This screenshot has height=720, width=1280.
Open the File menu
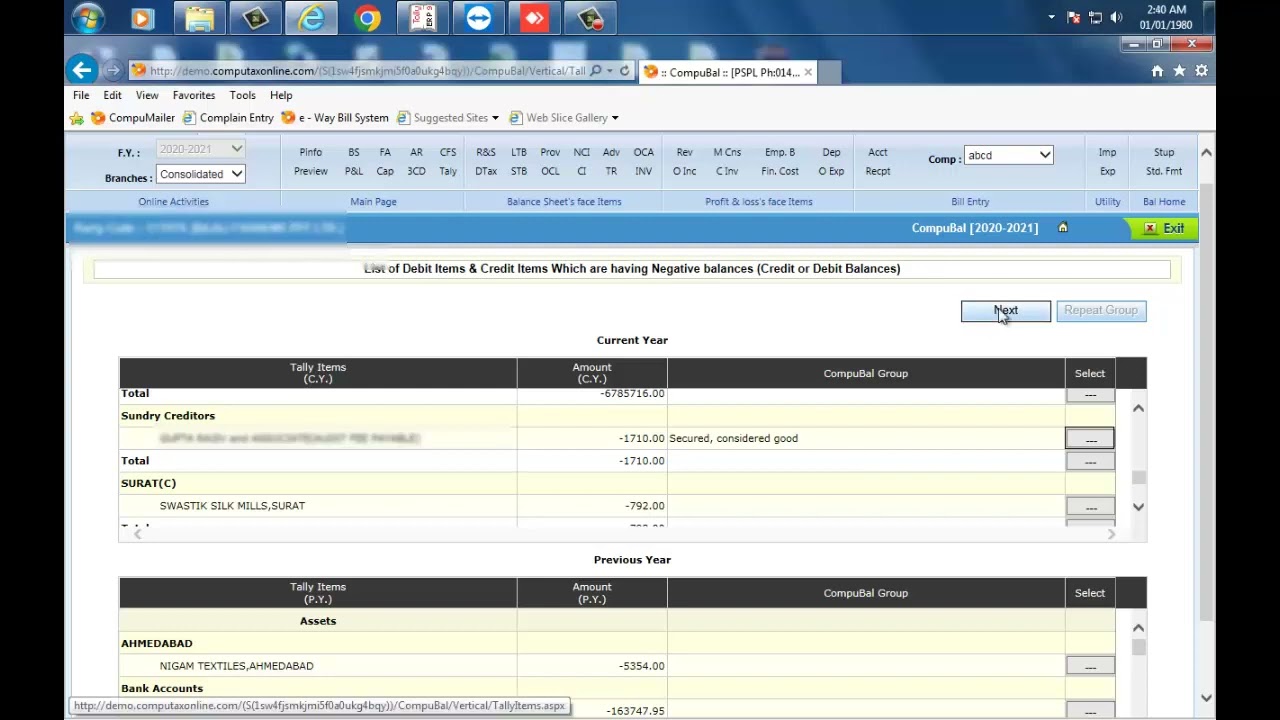coord(81,95)
